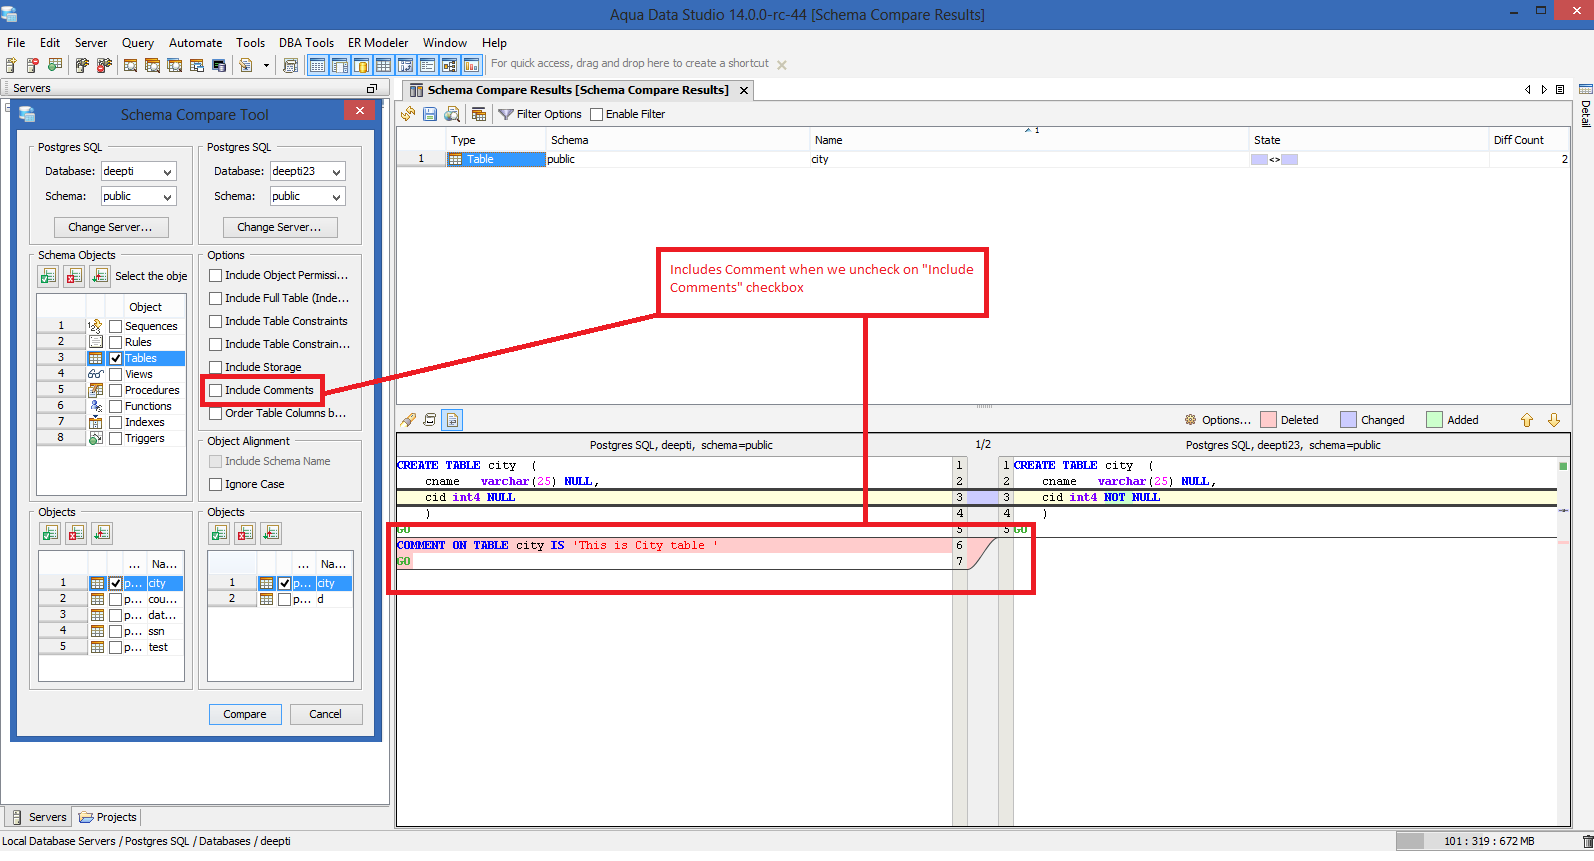Click uncheck-all icon in left Objects group
Screen dimensions: 1594x861
coord(76,533)
